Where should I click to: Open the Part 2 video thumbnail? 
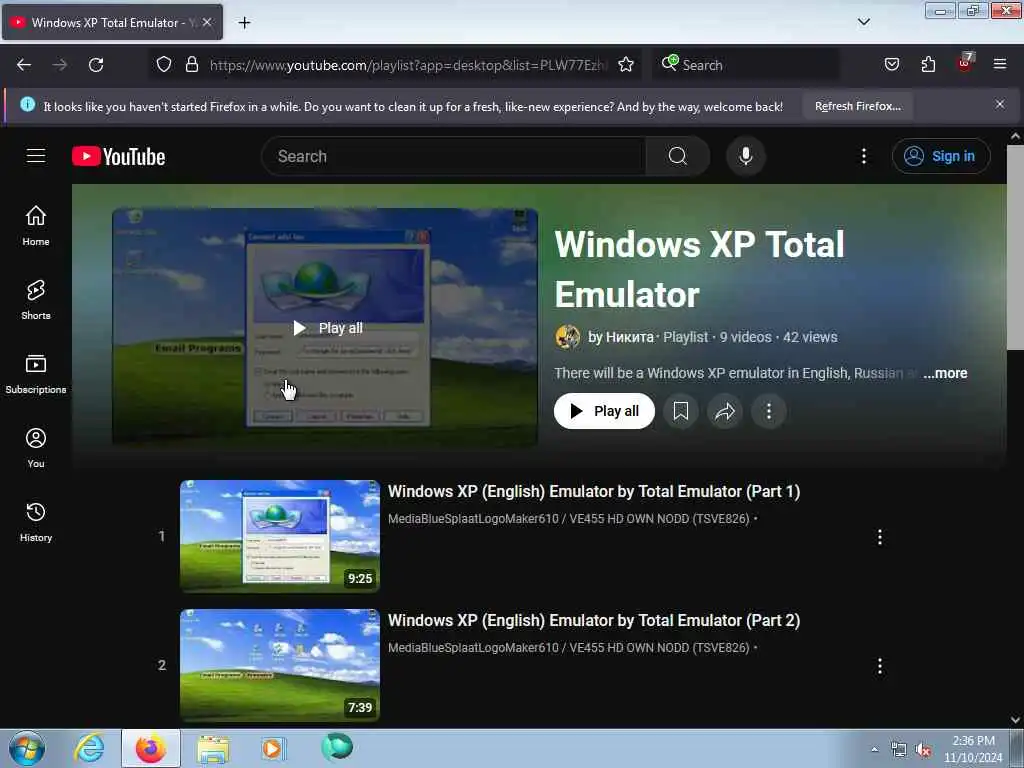(280, 665)
